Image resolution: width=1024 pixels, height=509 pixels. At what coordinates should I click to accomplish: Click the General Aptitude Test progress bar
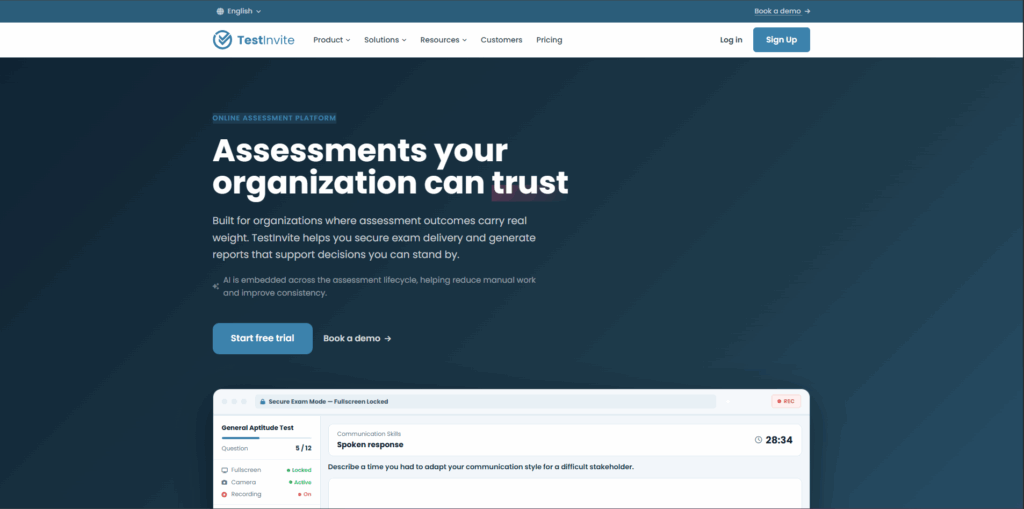(x=266, y=438)
